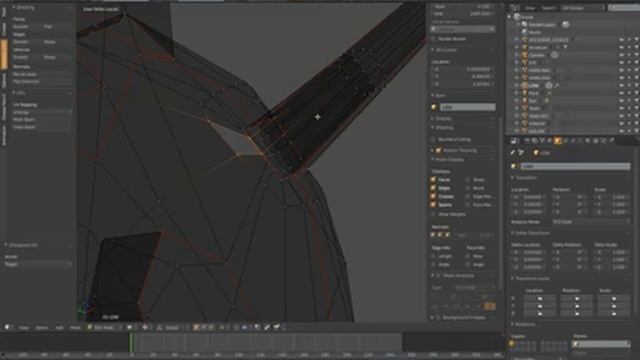Image resolution: width=640 pixels, height=360 pixels.
Task: Click the Flip Direction button
Action: (42, 82)
